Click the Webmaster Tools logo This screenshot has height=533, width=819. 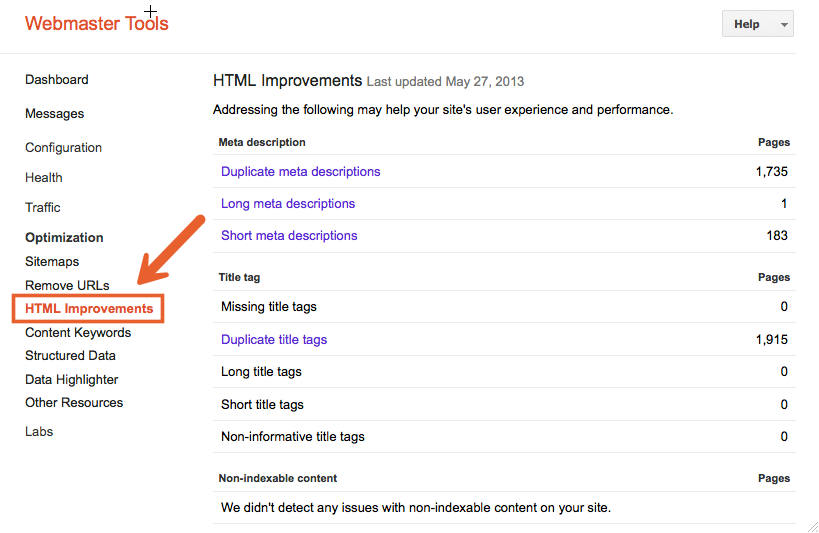coord(97,23)
